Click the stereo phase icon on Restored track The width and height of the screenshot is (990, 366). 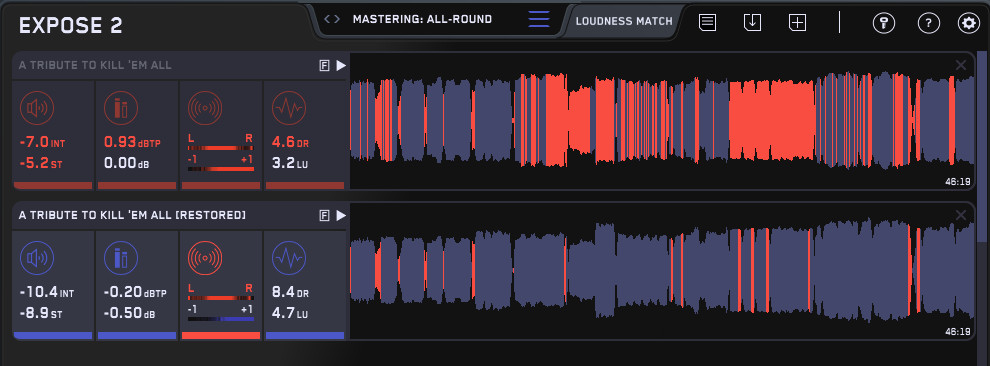coord(205,258)
